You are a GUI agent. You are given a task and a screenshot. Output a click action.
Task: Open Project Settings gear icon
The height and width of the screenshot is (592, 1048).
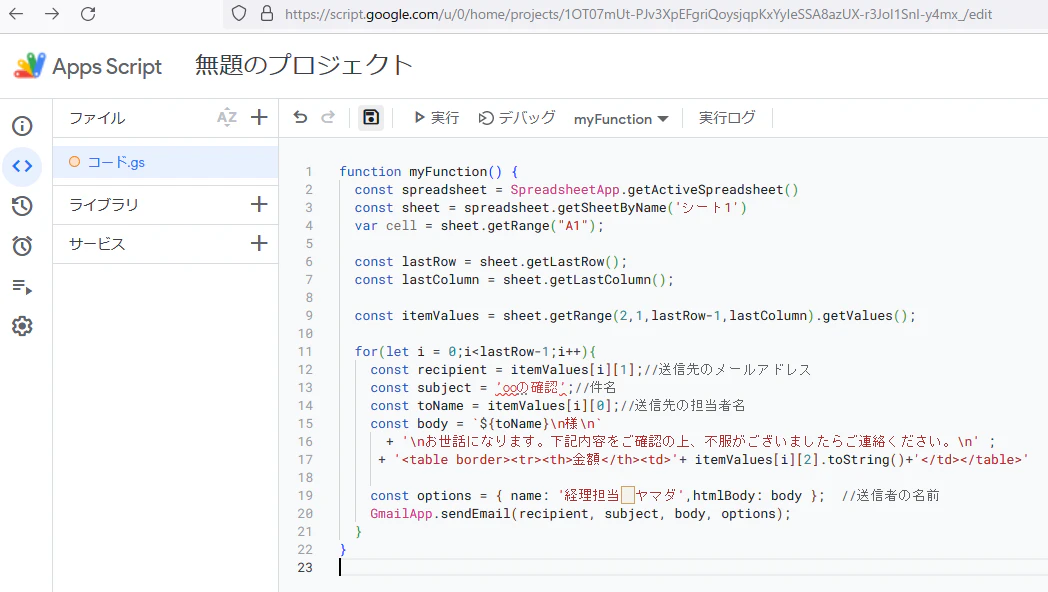[x=22, y=326]
